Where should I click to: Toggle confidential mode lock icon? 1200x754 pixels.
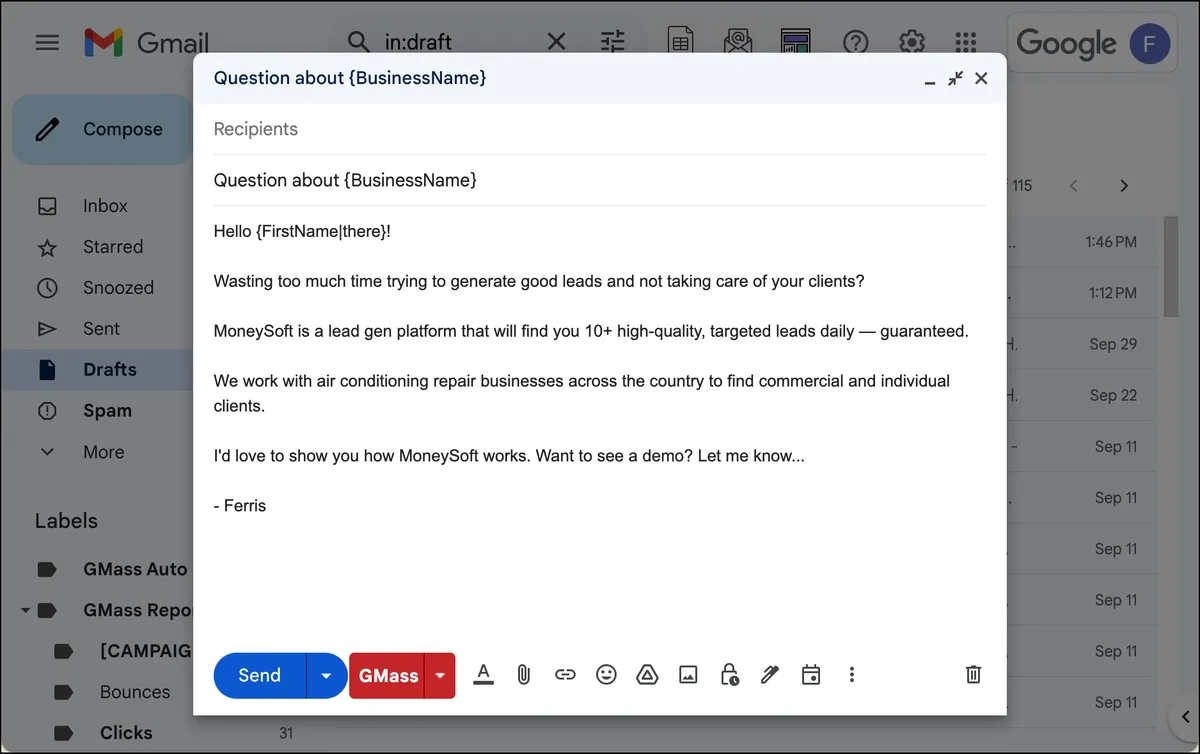729,674
